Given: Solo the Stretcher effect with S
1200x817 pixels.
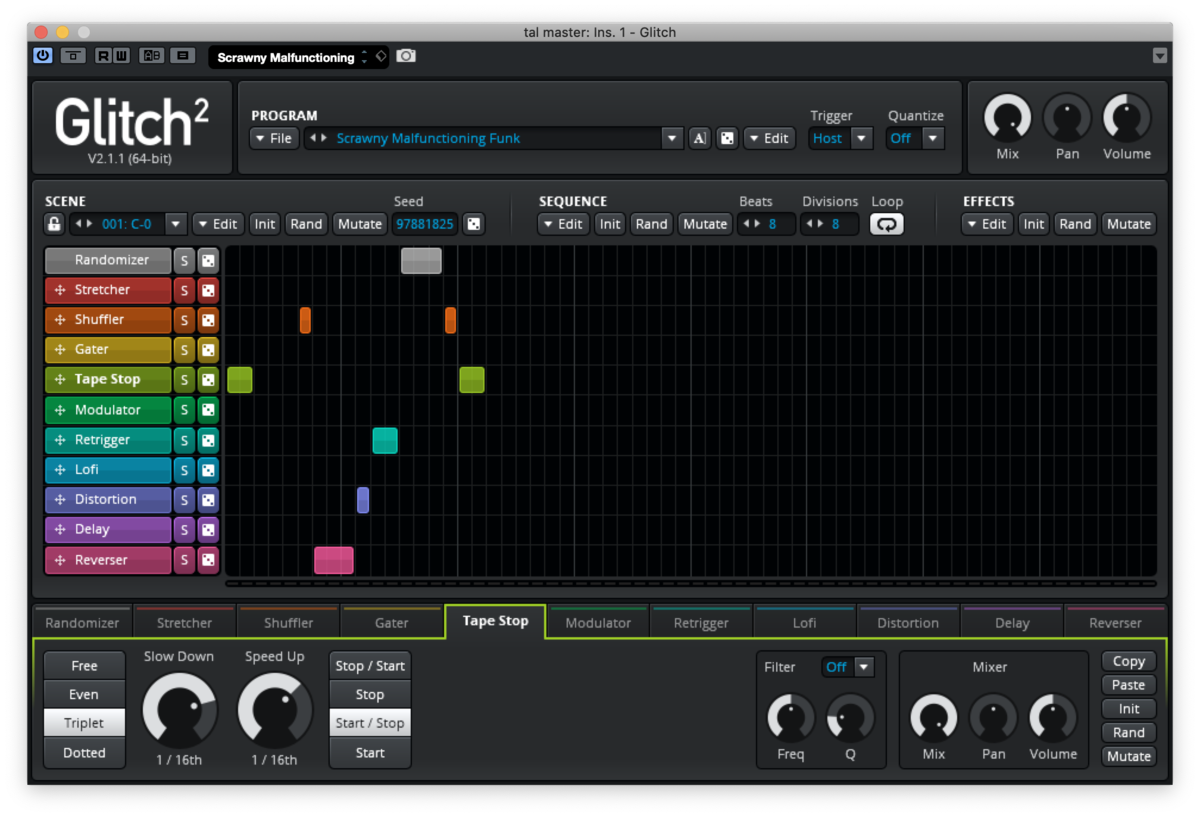Looking at the screenshot, I should point(184,290).
